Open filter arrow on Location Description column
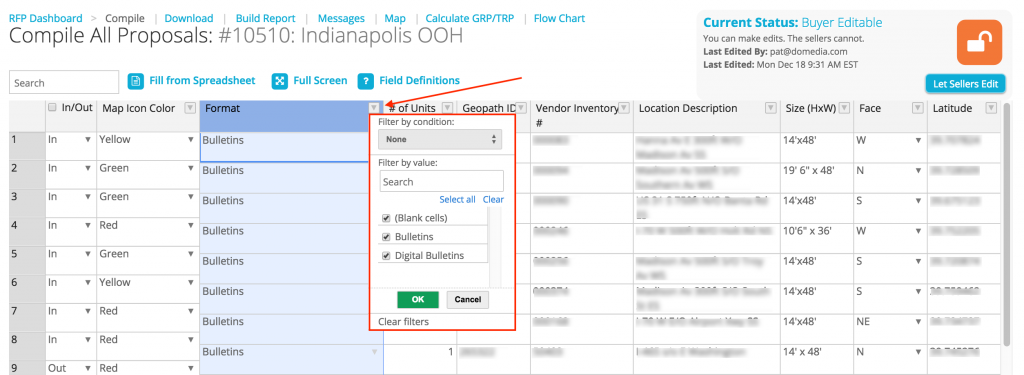 [x=771, y=108]
